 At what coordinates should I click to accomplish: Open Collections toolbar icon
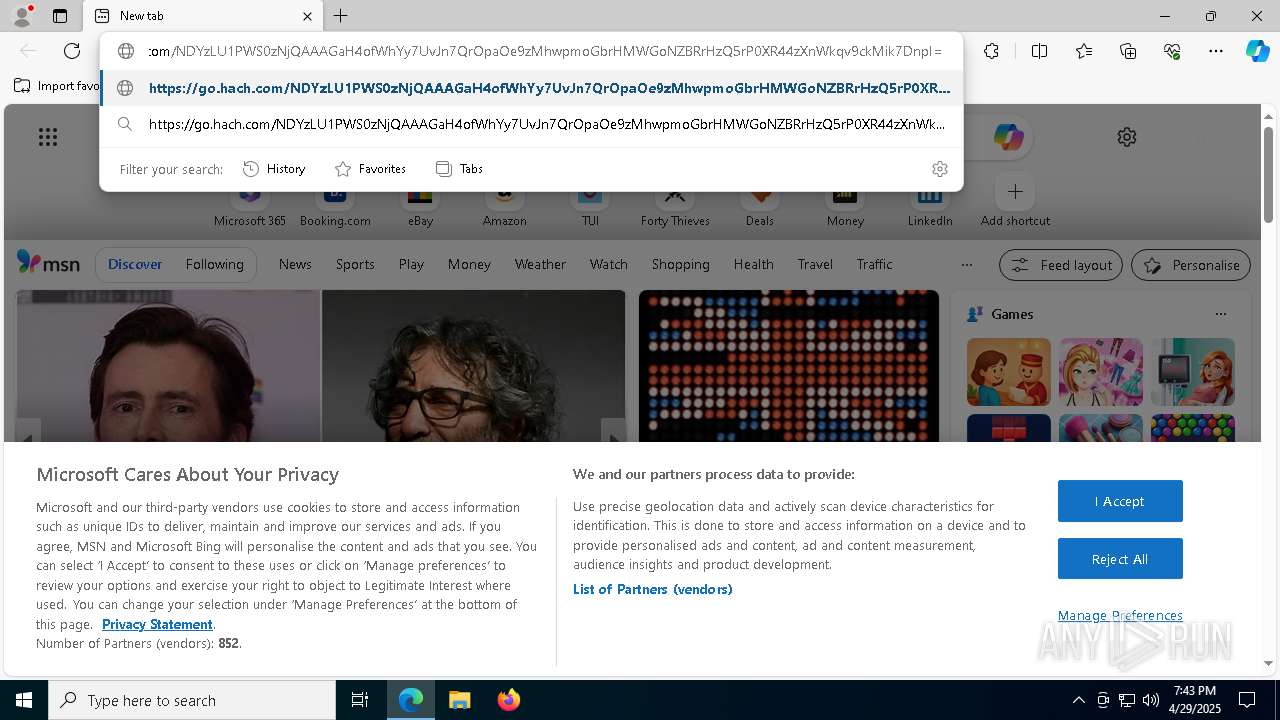pos(1128,51)
